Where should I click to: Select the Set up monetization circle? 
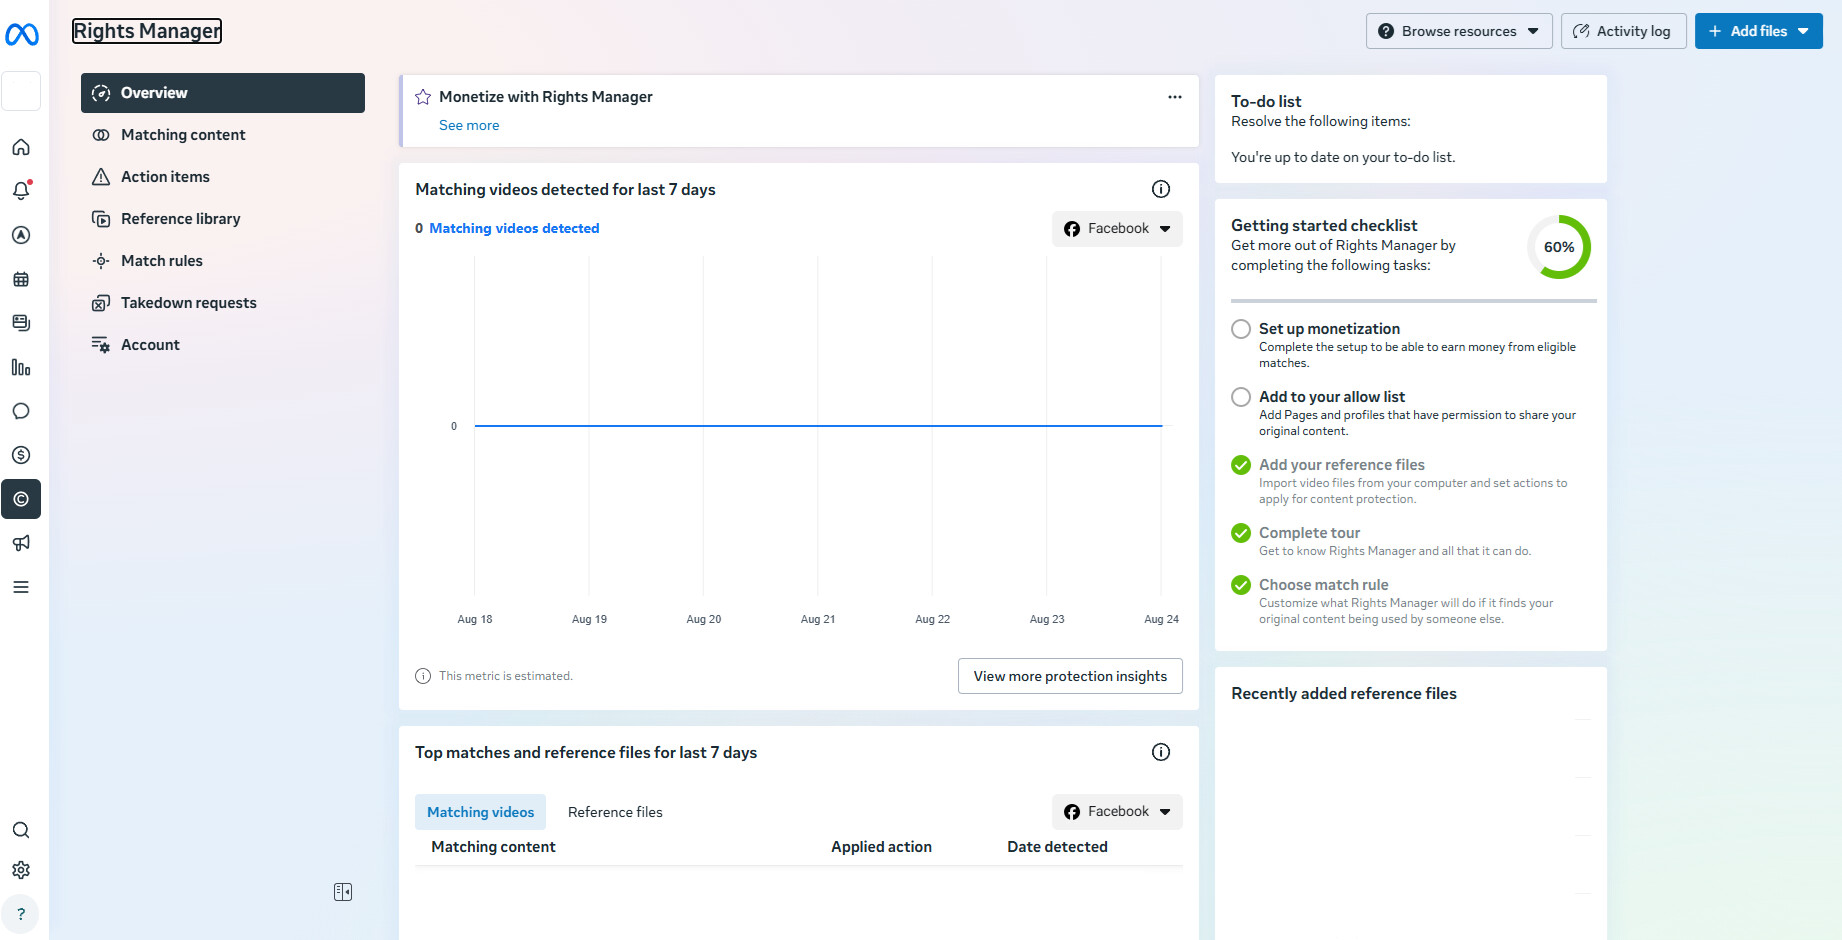point(1241,329)
